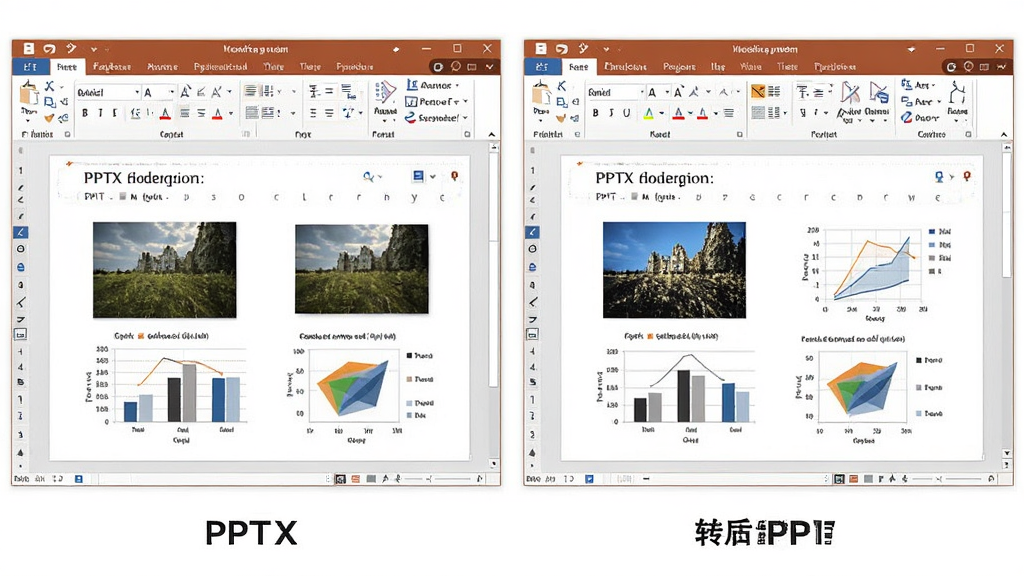Click the vertical scrollbar of the left PPTX window
This screenshot has height=576, width=1024.
pos(493,306)
